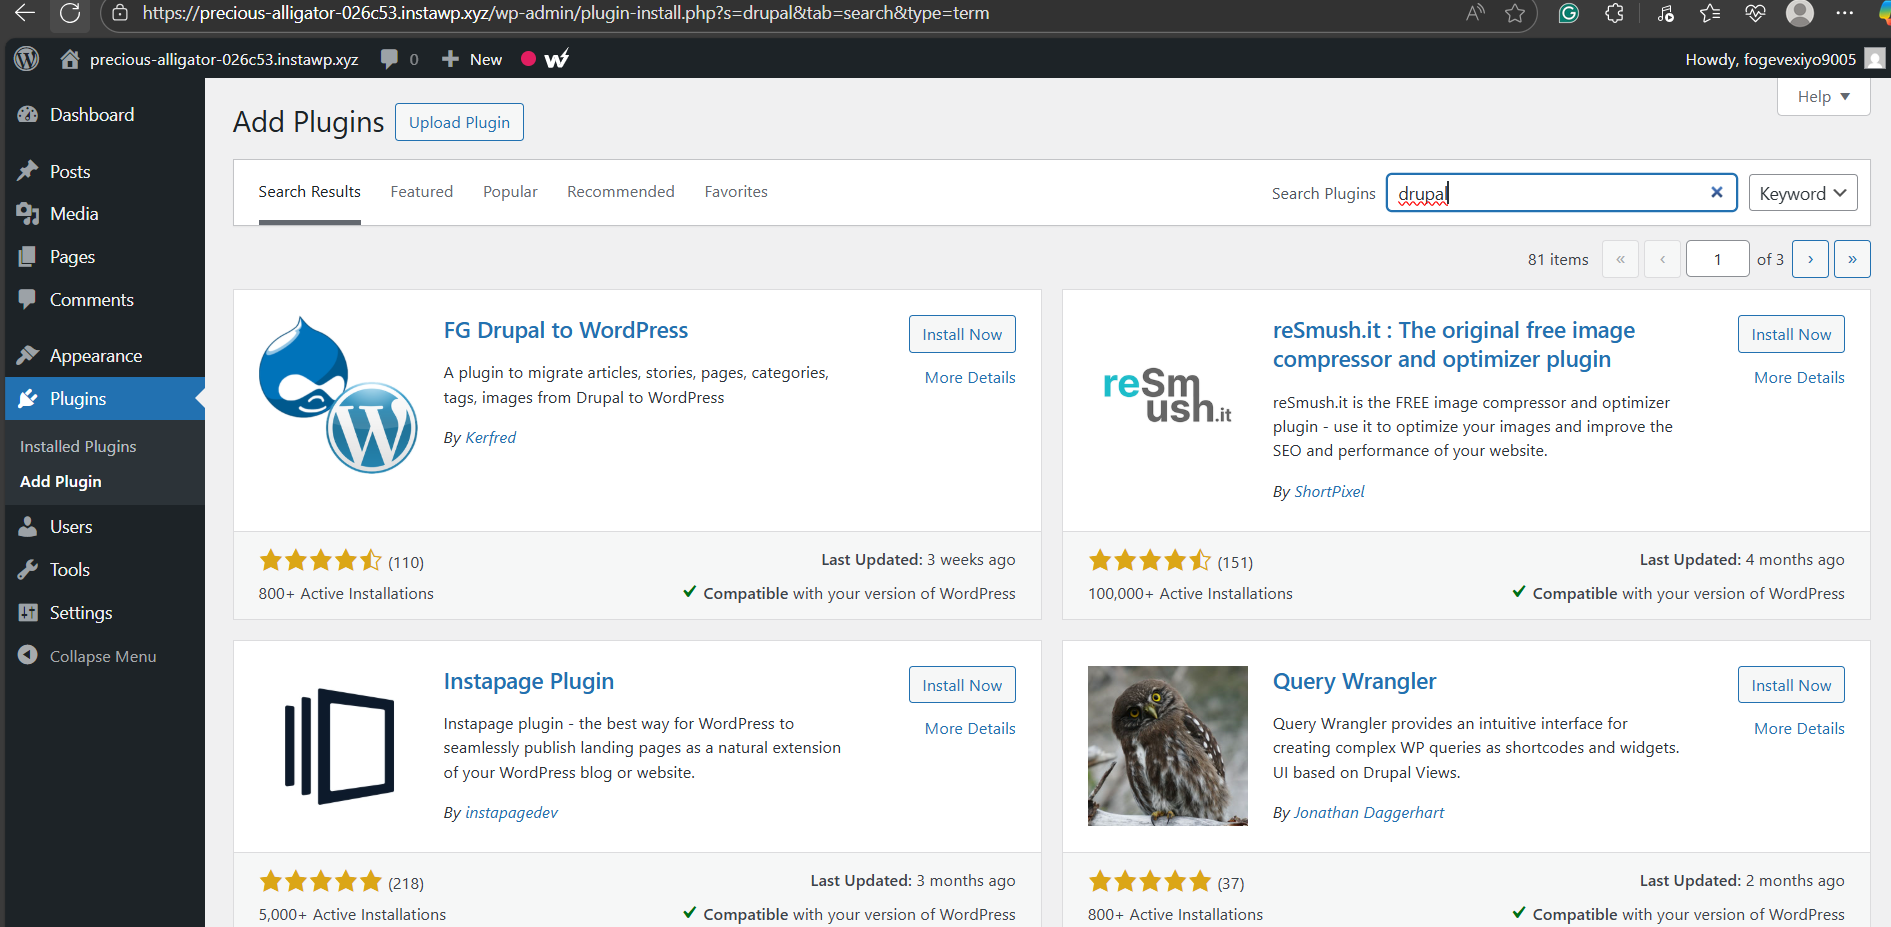Clear the search field with X icon
Viewport: 1891px width, 927px height.
(x=1717, y=192)
